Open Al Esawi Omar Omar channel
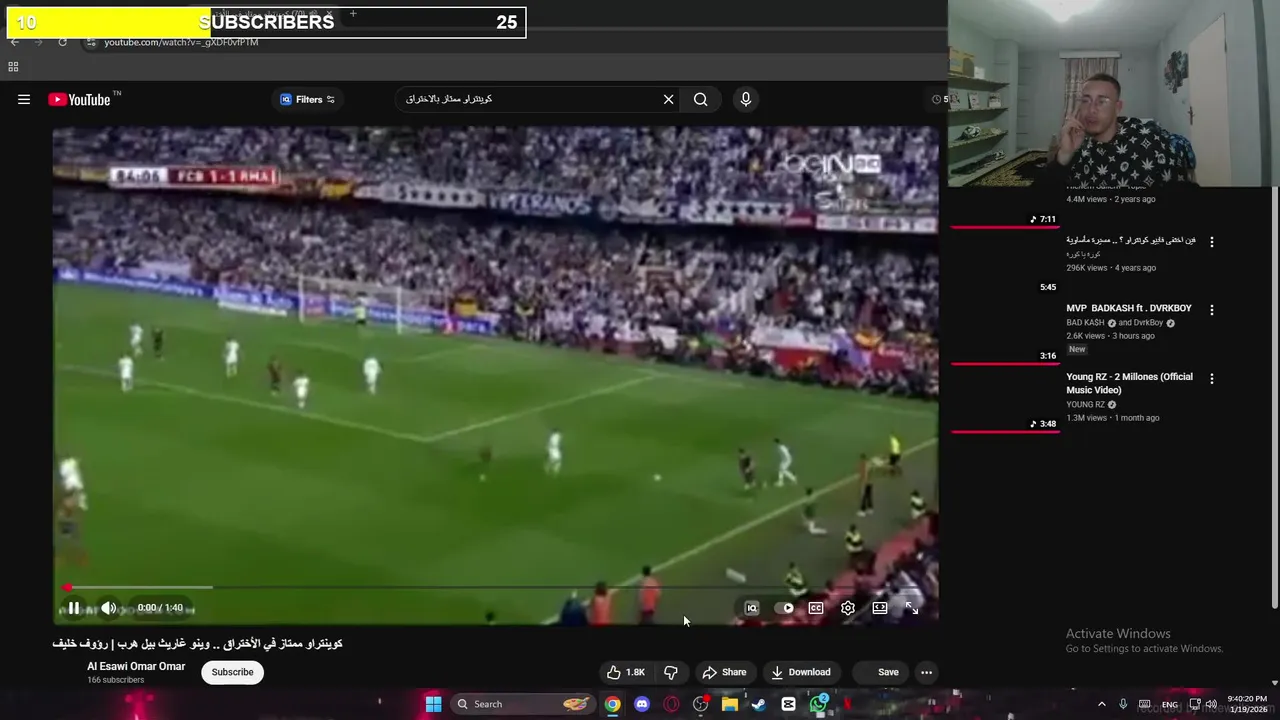The height and width of the screenshot is (720, 1280). pyautogui.click(x=136, y=666)
